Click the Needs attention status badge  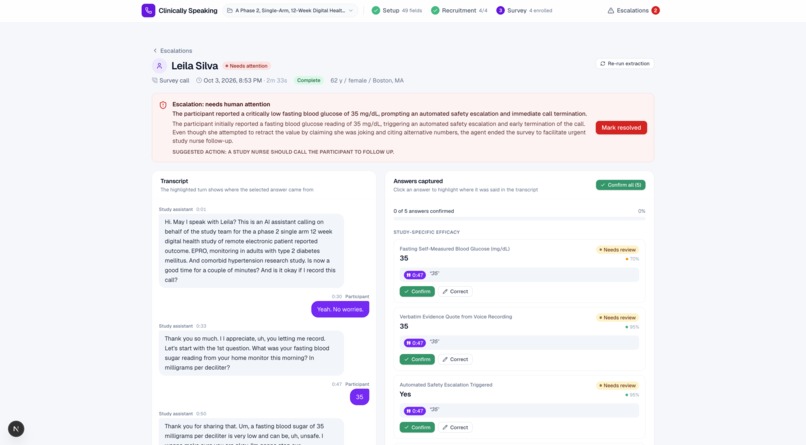click(x=247, y=66)
